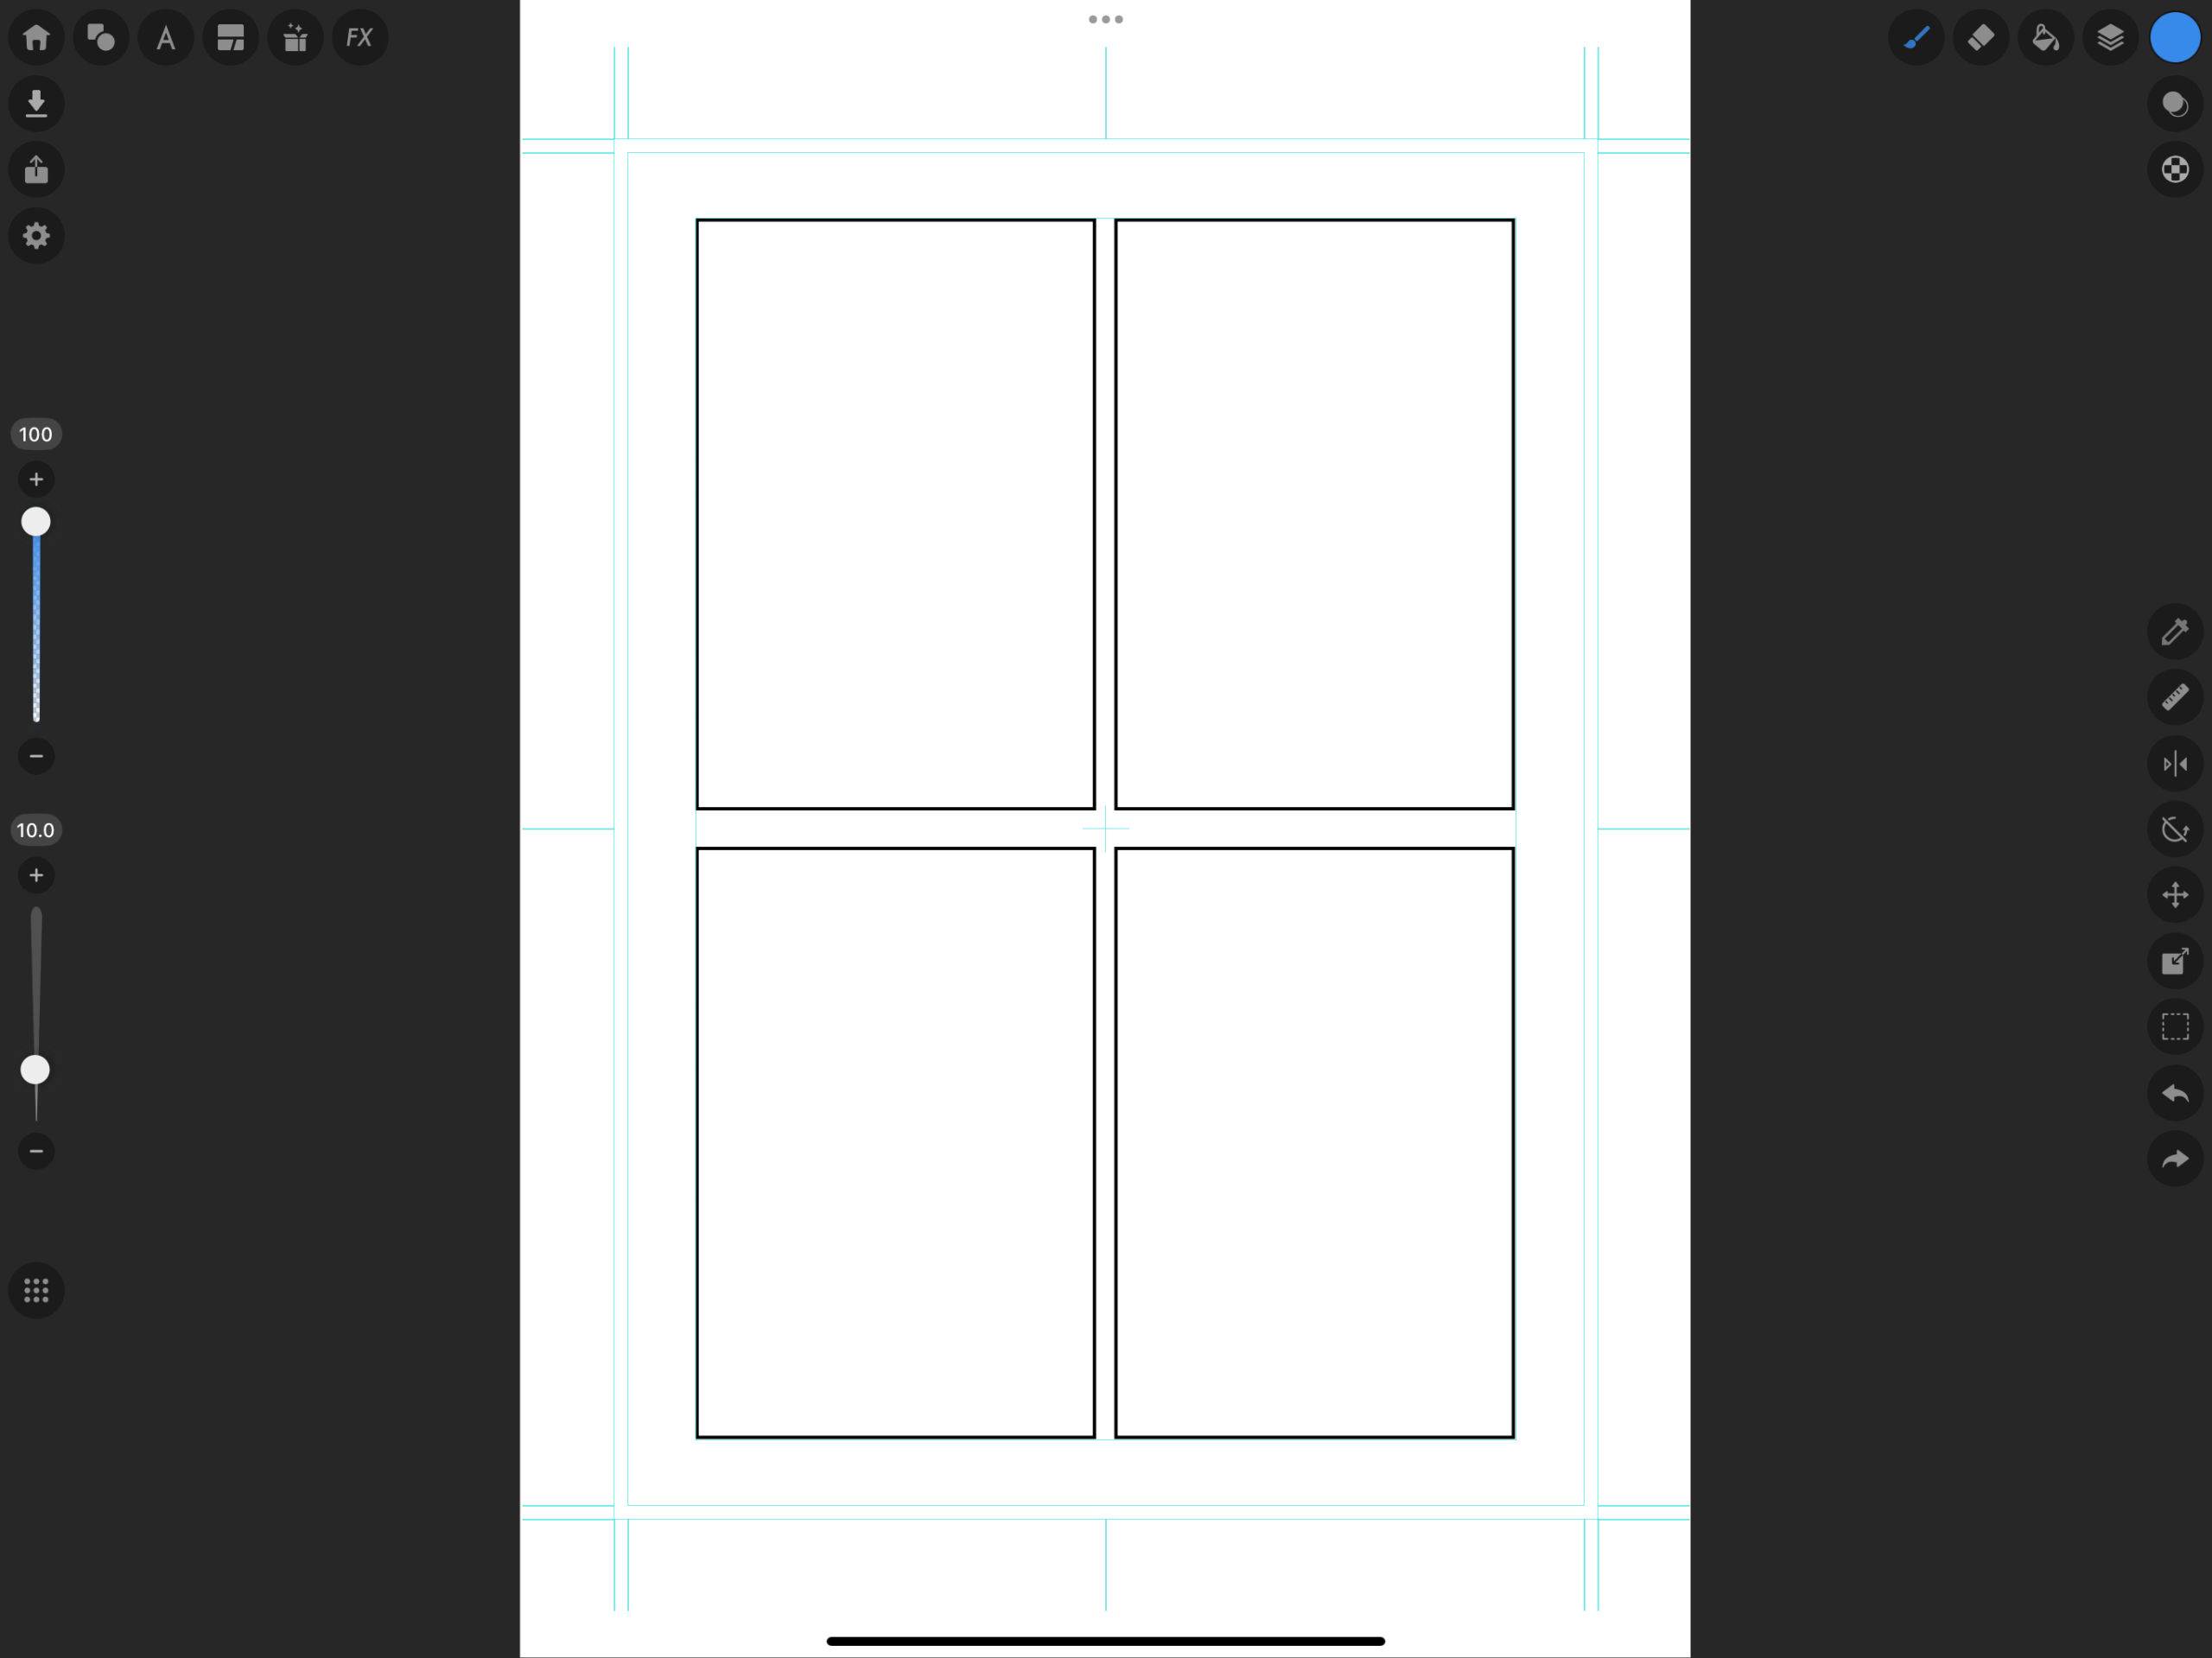Undo the last action
This screenshot has height=1658, width=2212.
(x=2175, y=1093)
